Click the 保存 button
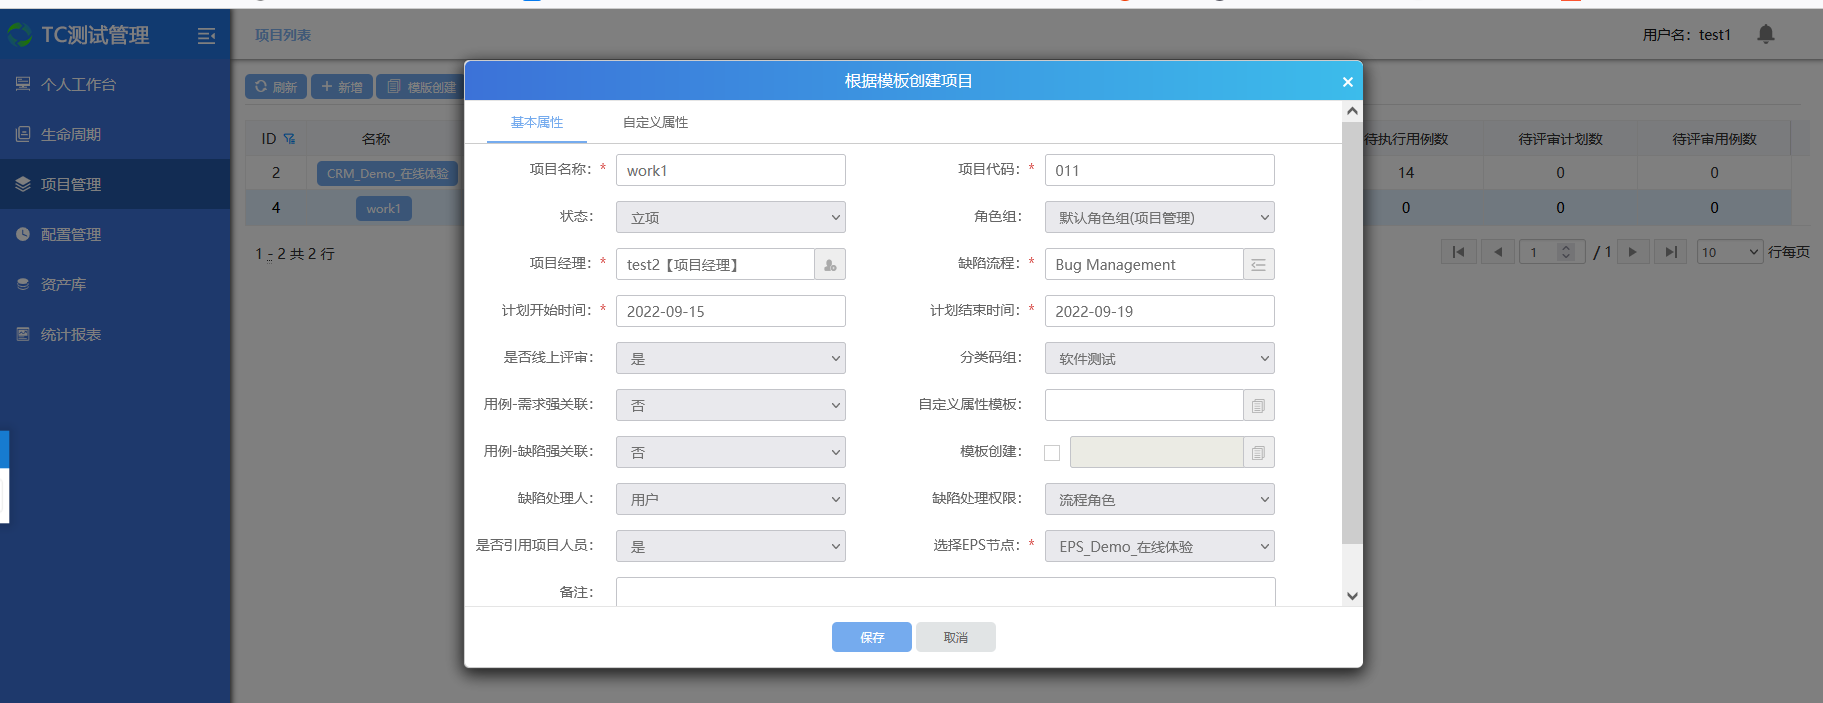The height and width of the screenshot is (703, 1823). [x=871, y=638]
